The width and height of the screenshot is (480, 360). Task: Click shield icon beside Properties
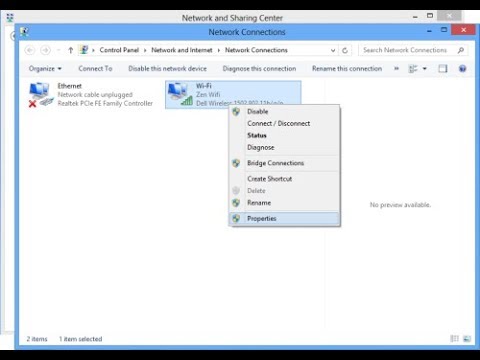236,218
